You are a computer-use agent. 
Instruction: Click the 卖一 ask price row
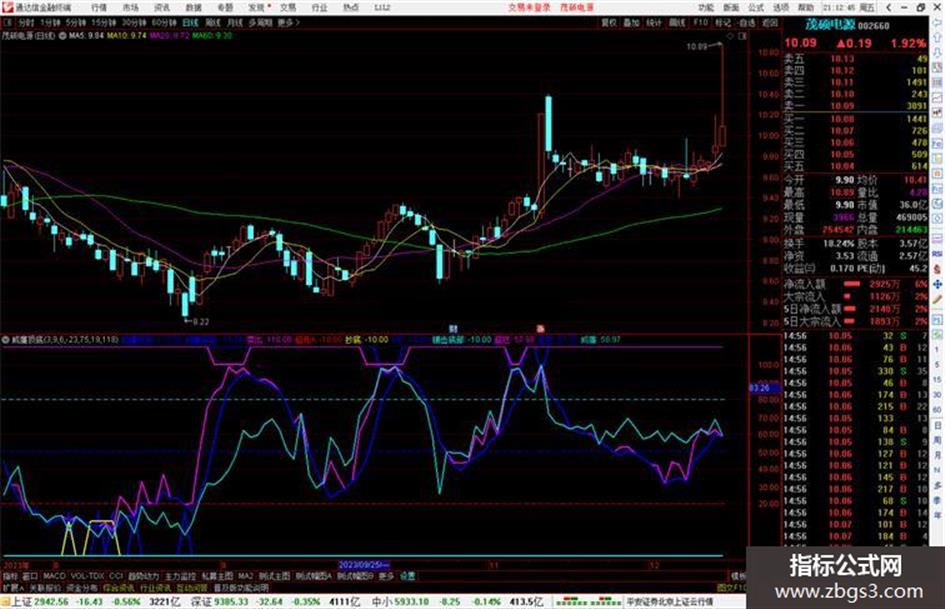[x=855, y=106]
